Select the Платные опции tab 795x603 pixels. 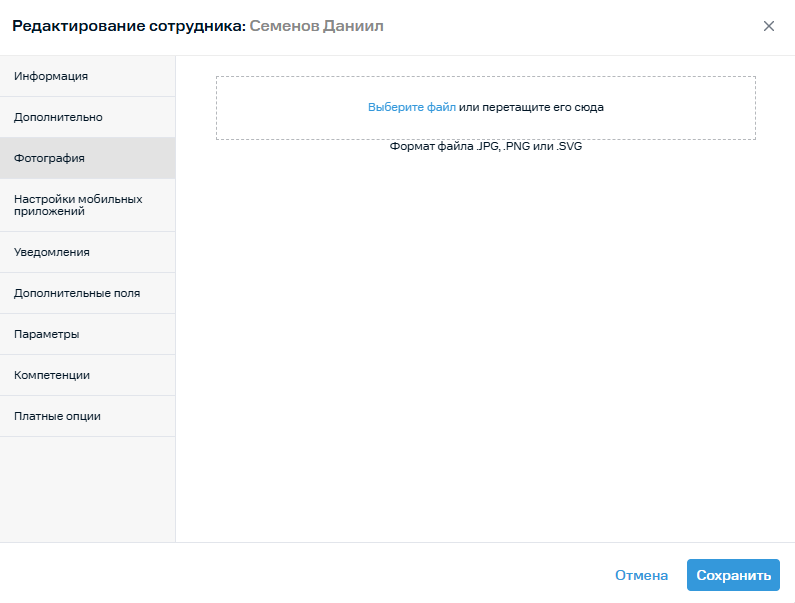click(x=57, y=416)
